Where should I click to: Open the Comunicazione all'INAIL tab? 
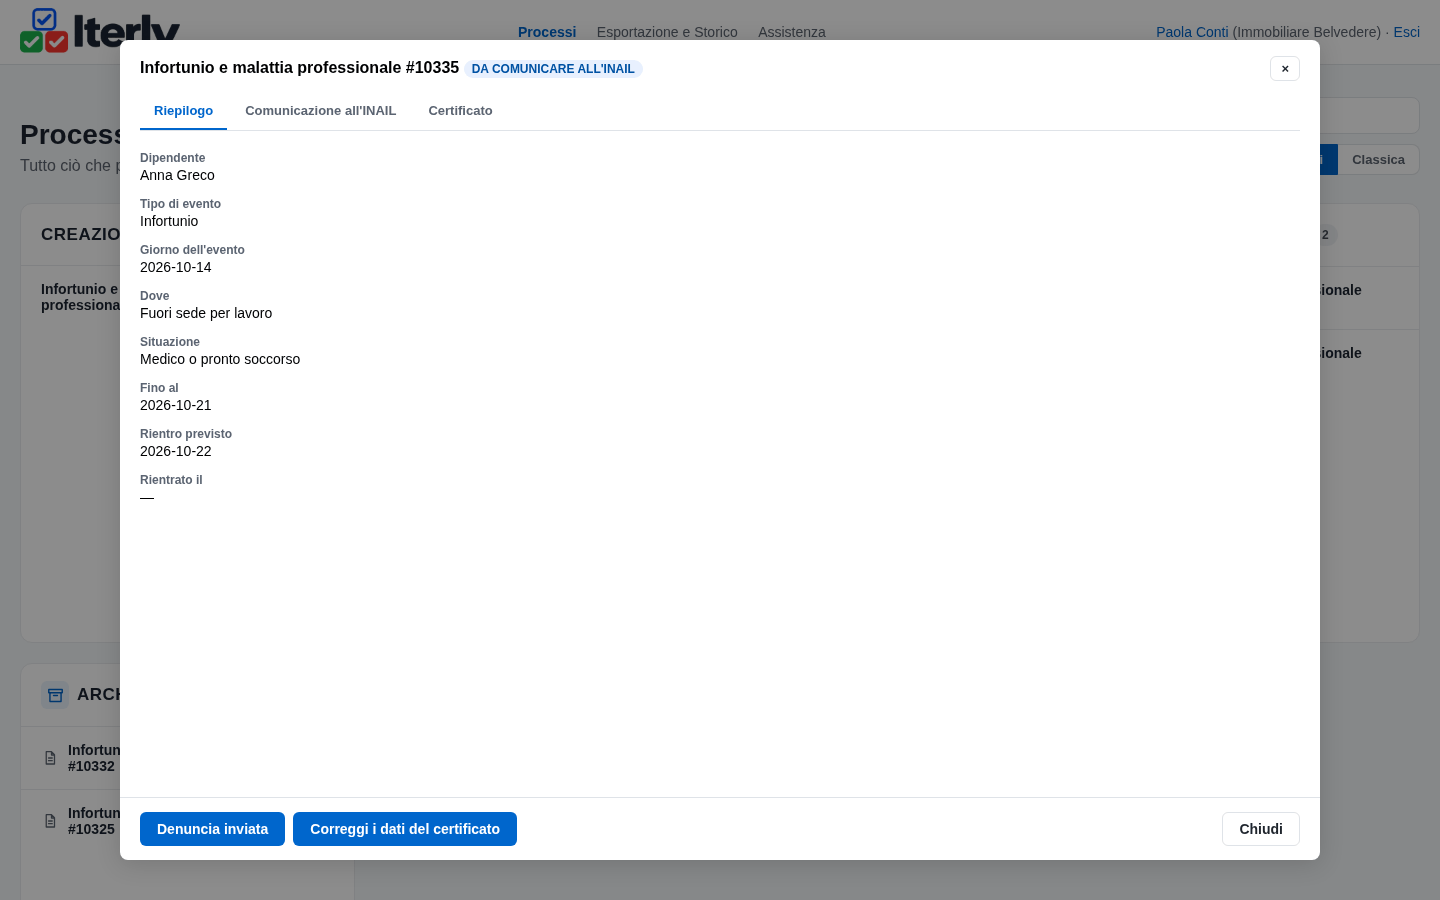pyautogui.click(x=320, y=111)
